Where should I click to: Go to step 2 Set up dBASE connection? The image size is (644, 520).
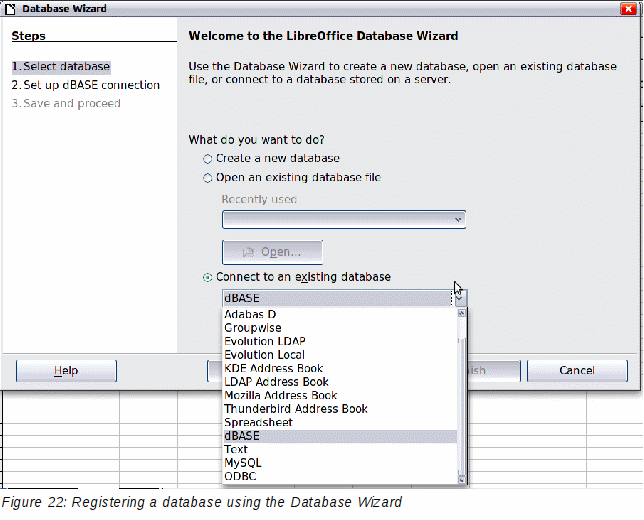tap(85, 85)
